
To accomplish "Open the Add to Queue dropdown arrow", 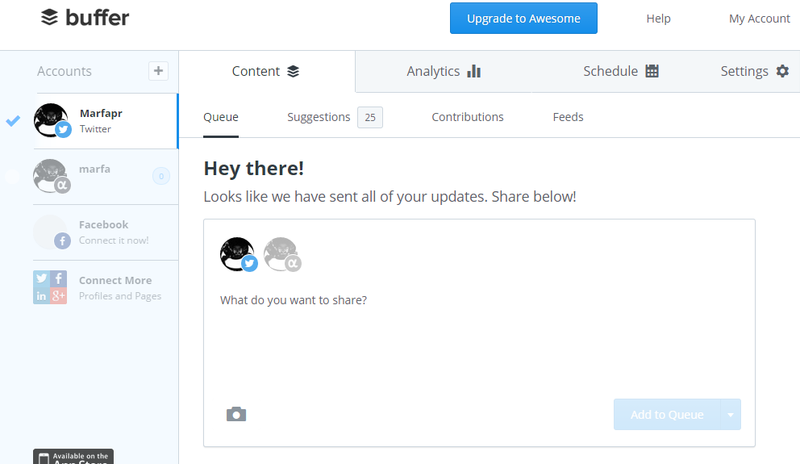I will click(731, 414).
